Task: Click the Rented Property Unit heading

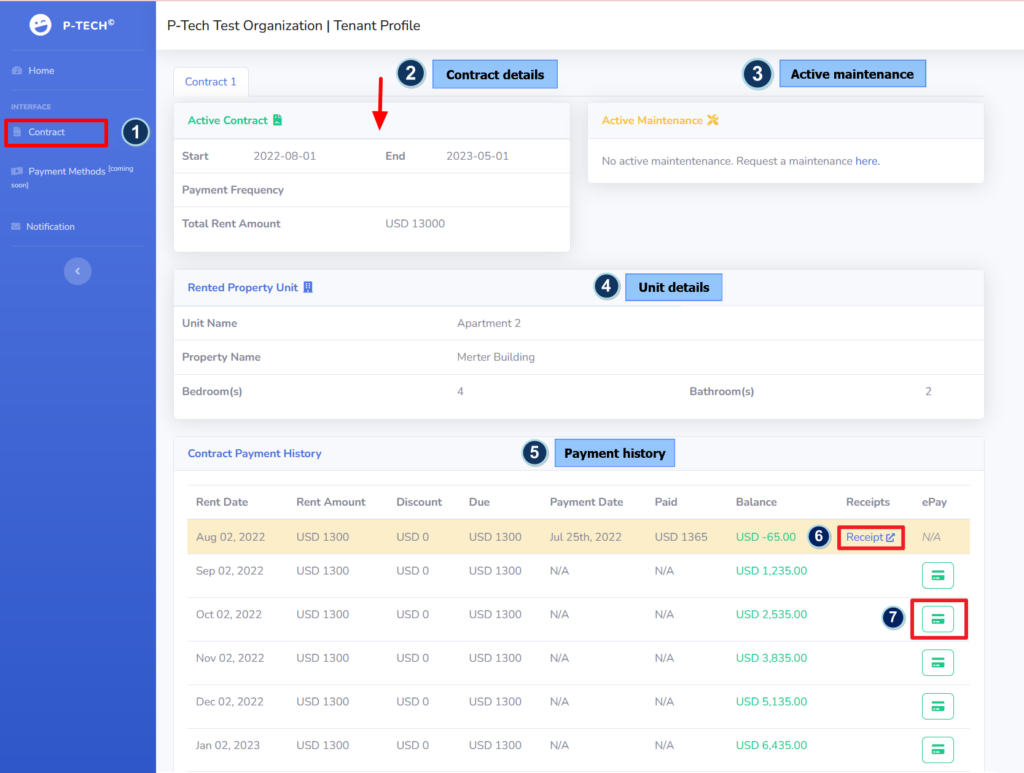Action: pyautogui.click(x=242, y=287)
